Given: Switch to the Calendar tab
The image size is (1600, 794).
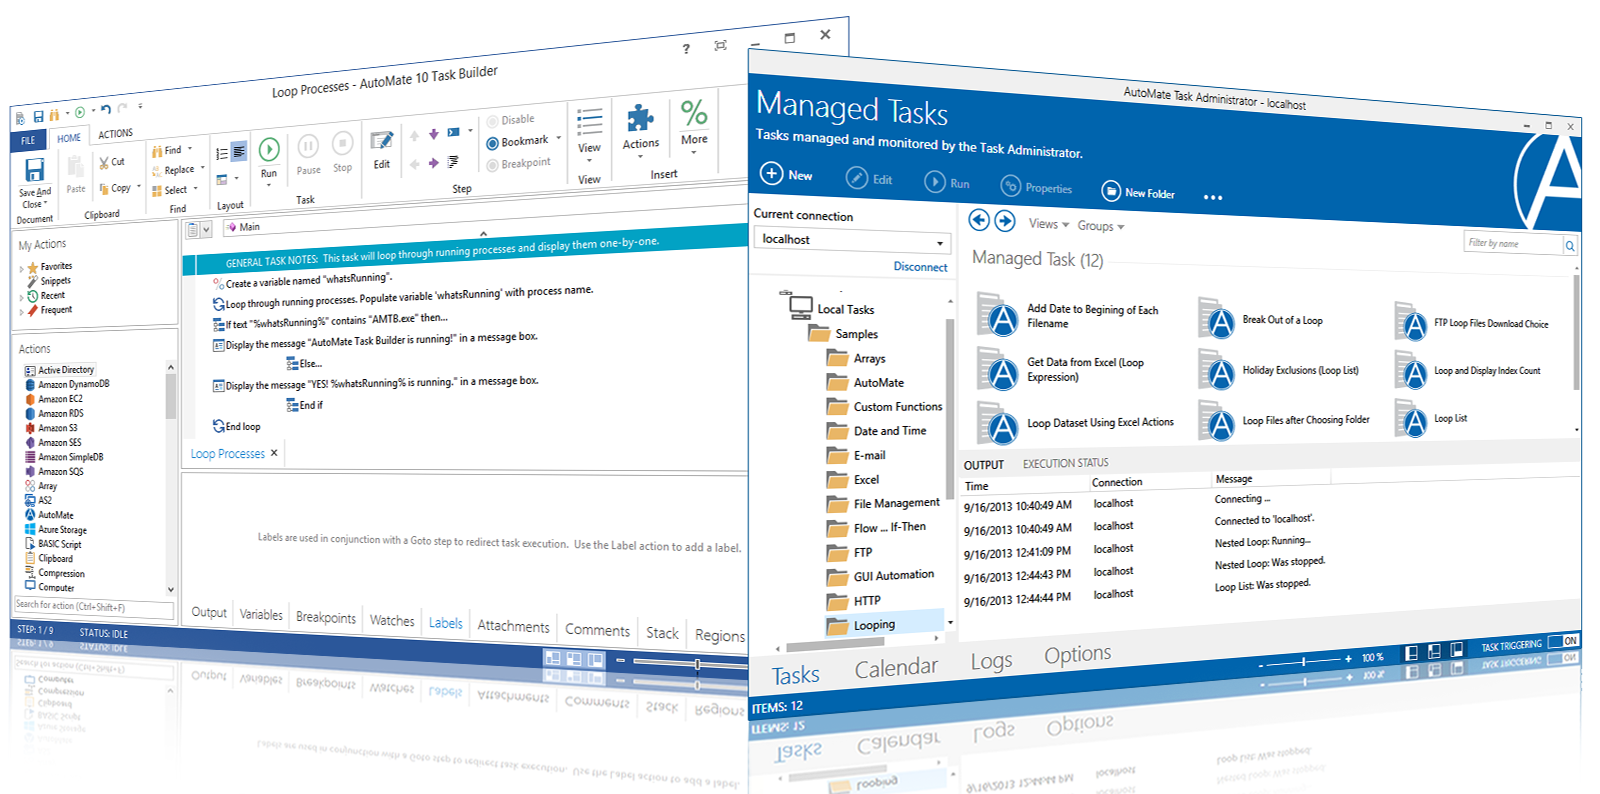Looking at the screenshot, I should (x=896, y=668).
